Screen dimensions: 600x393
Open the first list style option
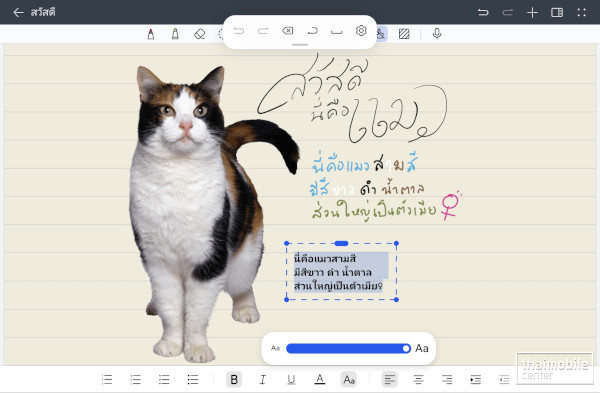(x=107, y=380)
